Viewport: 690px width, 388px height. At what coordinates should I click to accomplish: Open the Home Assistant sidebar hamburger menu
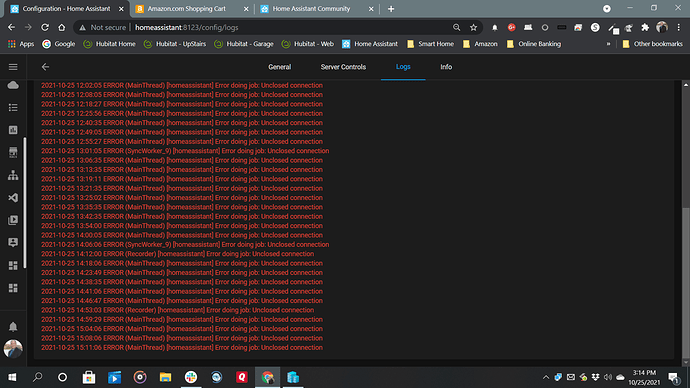(13, 67)
